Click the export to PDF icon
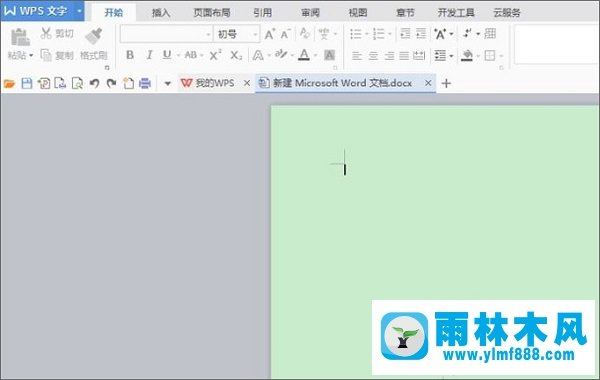 click(x=44, y=83)
